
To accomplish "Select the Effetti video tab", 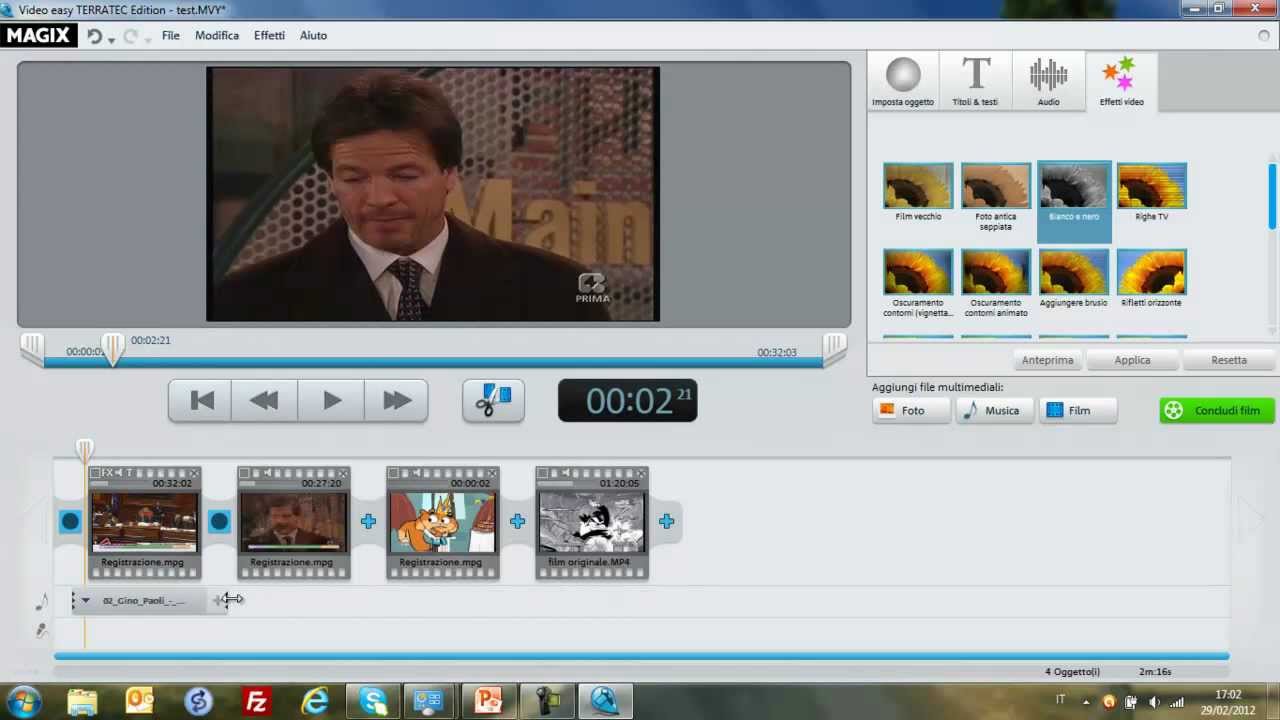I will (1121, 81).
